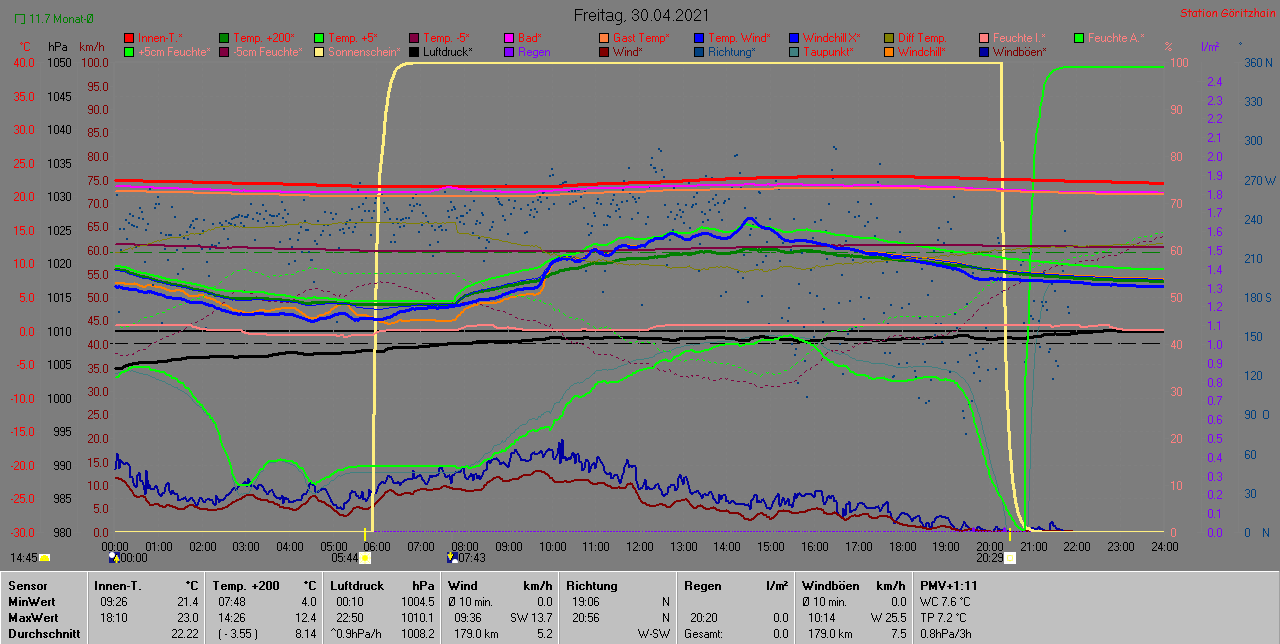Click the magenta Bad legend swatch
This screenshot has height=644, width=1280.
[509, 38]
